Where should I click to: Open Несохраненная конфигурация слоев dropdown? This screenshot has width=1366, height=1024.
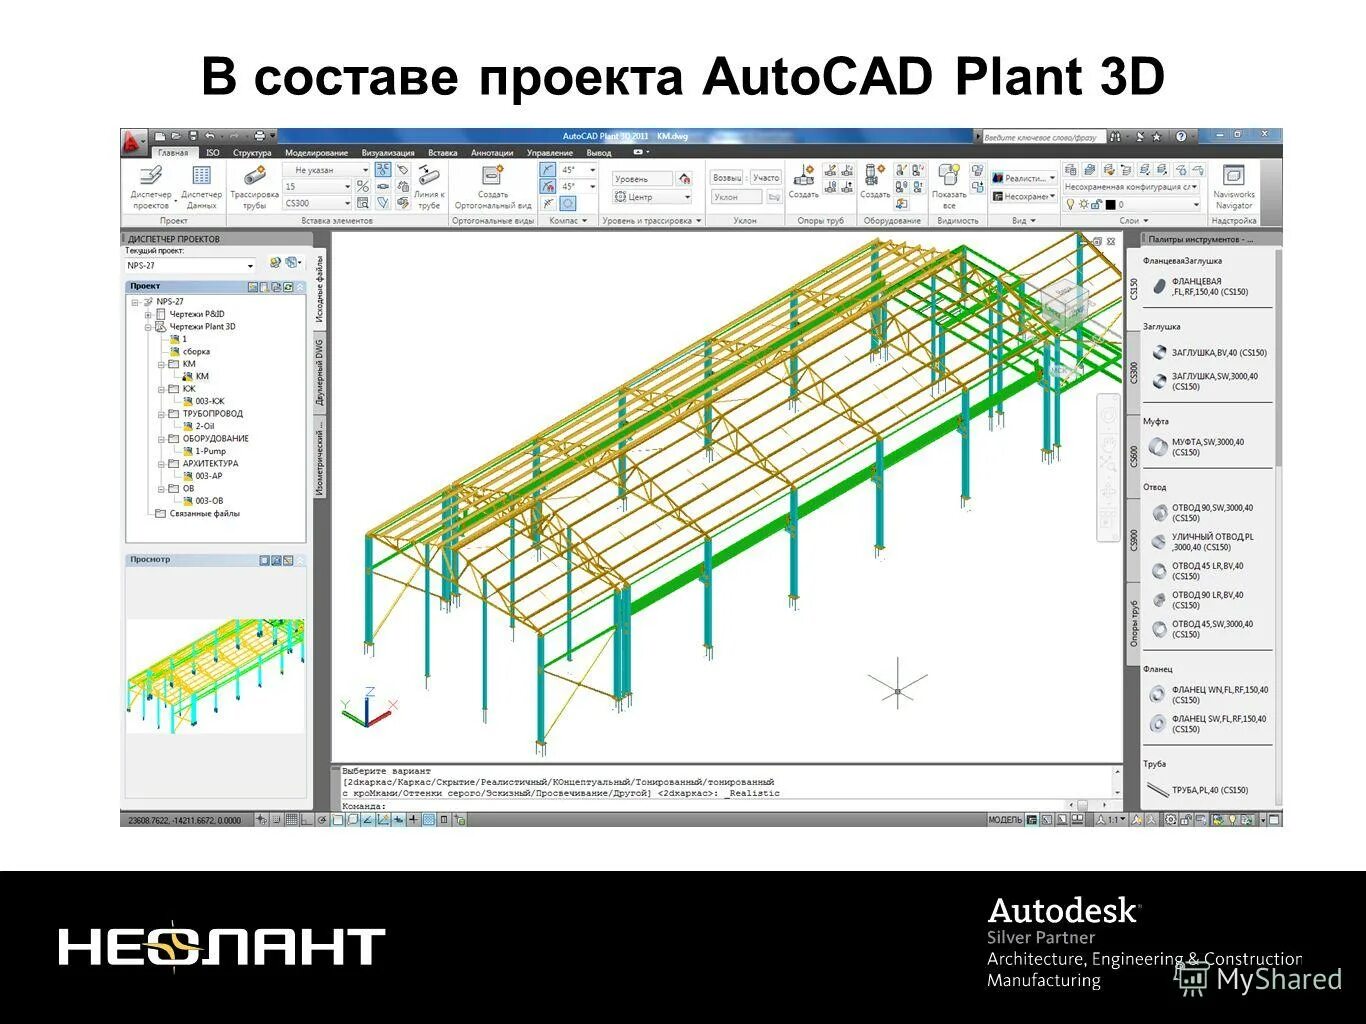pos(1131,187)
